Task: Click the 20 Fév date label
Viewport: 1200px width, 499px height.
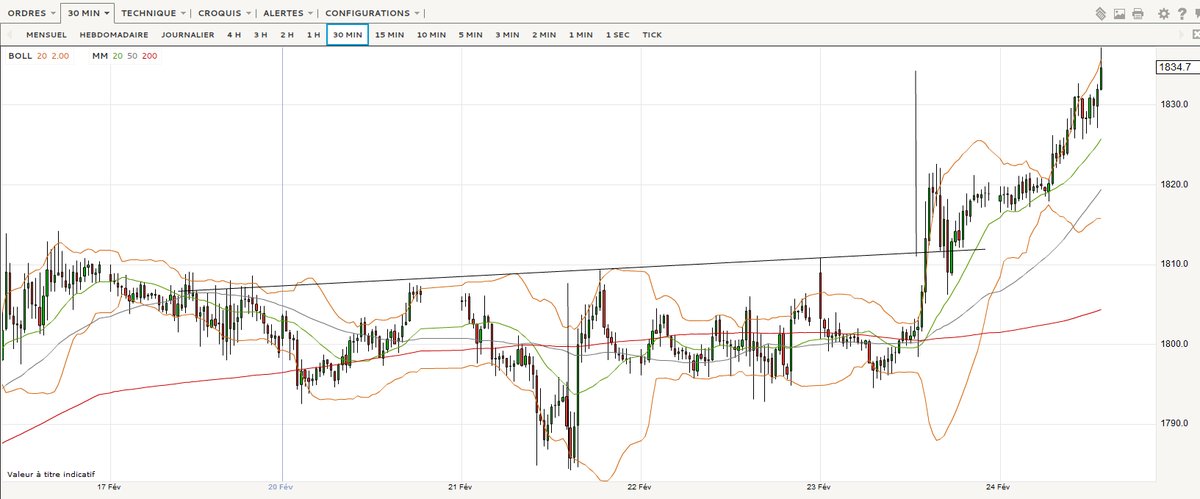Action: pyautogui.click(x=281, y=488)
